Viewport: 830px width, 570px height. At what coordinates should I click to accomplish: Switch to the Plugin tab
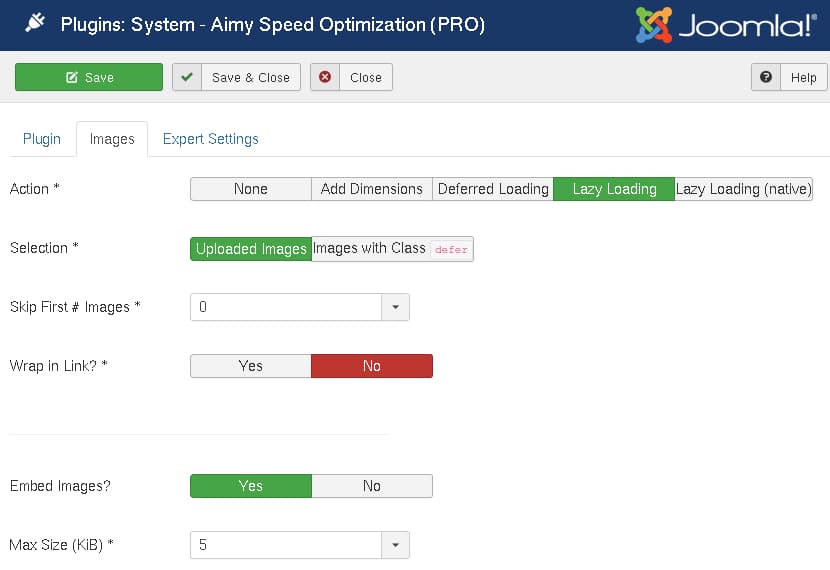(x=42, y=139)
